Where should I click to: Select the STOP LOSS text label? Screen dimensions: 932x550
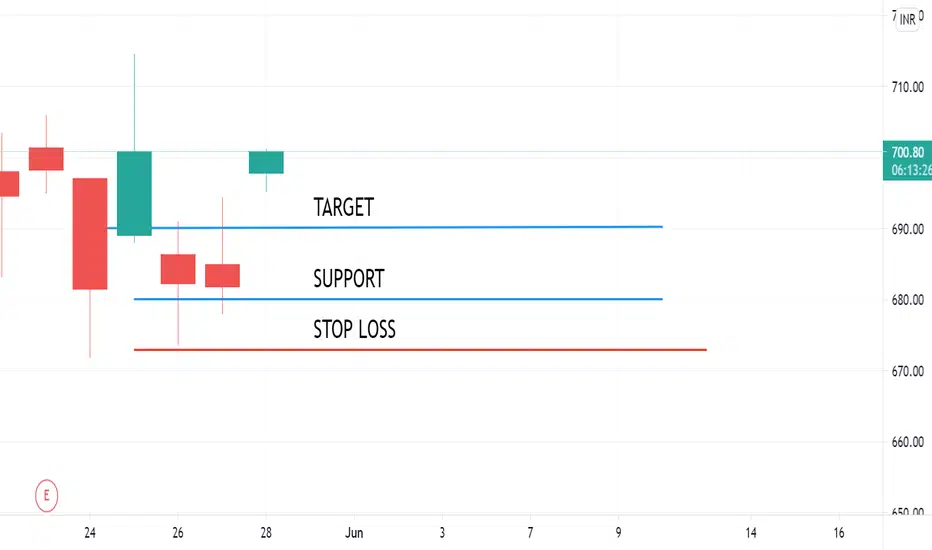(x=354, y=329)
